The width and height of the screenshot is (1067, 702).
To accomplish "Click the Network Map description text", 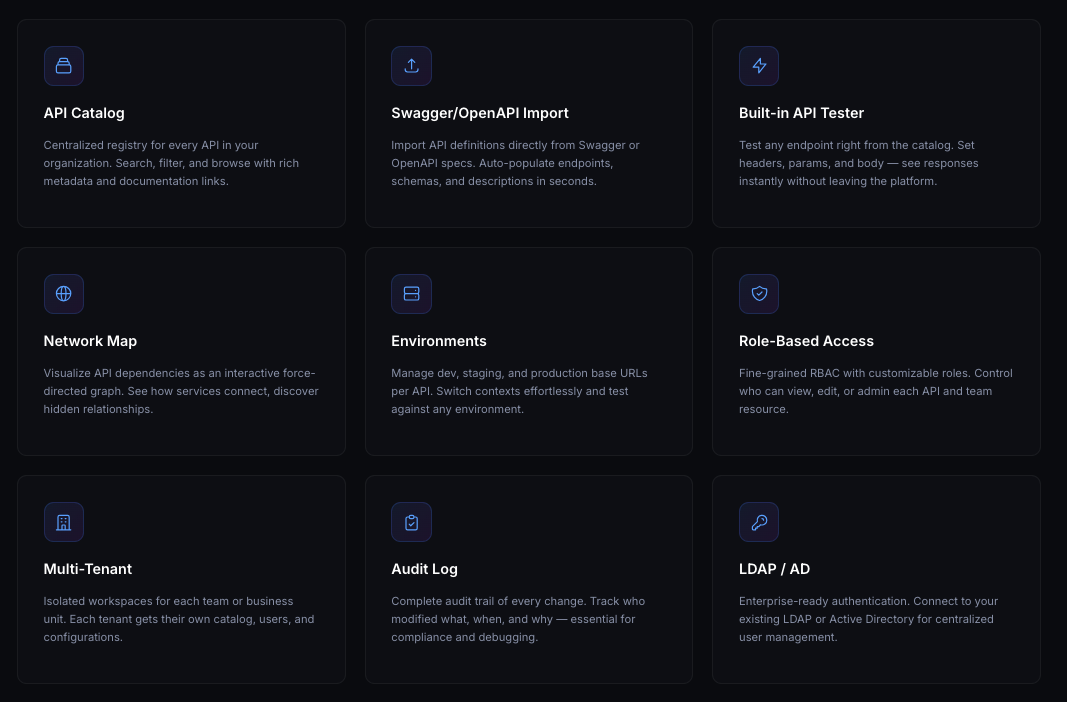I will coord(181,391).
